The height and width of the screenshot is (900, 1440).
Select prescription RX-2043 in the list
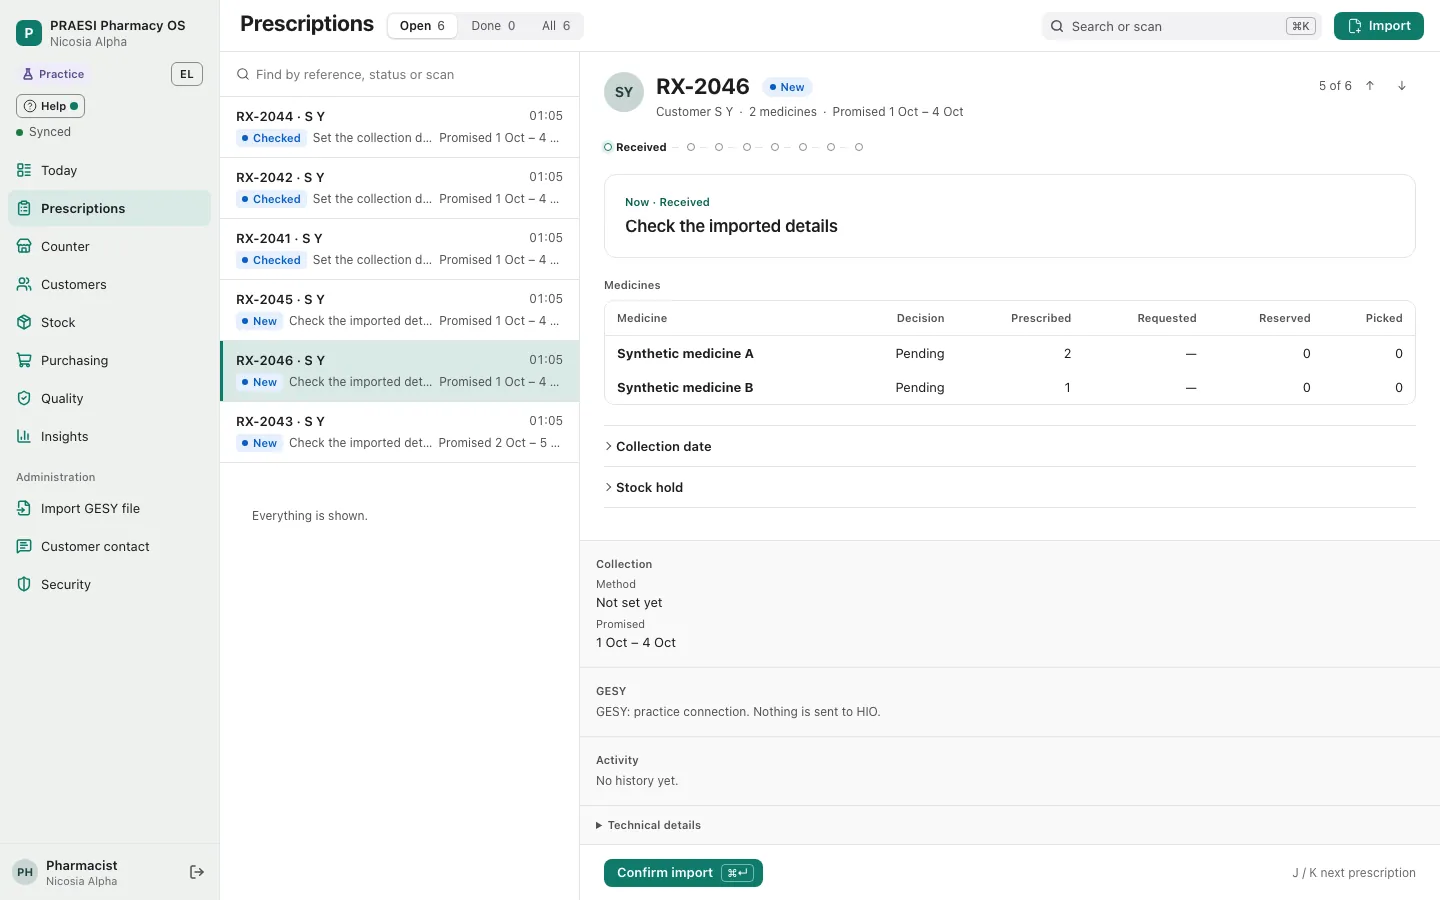400,432
